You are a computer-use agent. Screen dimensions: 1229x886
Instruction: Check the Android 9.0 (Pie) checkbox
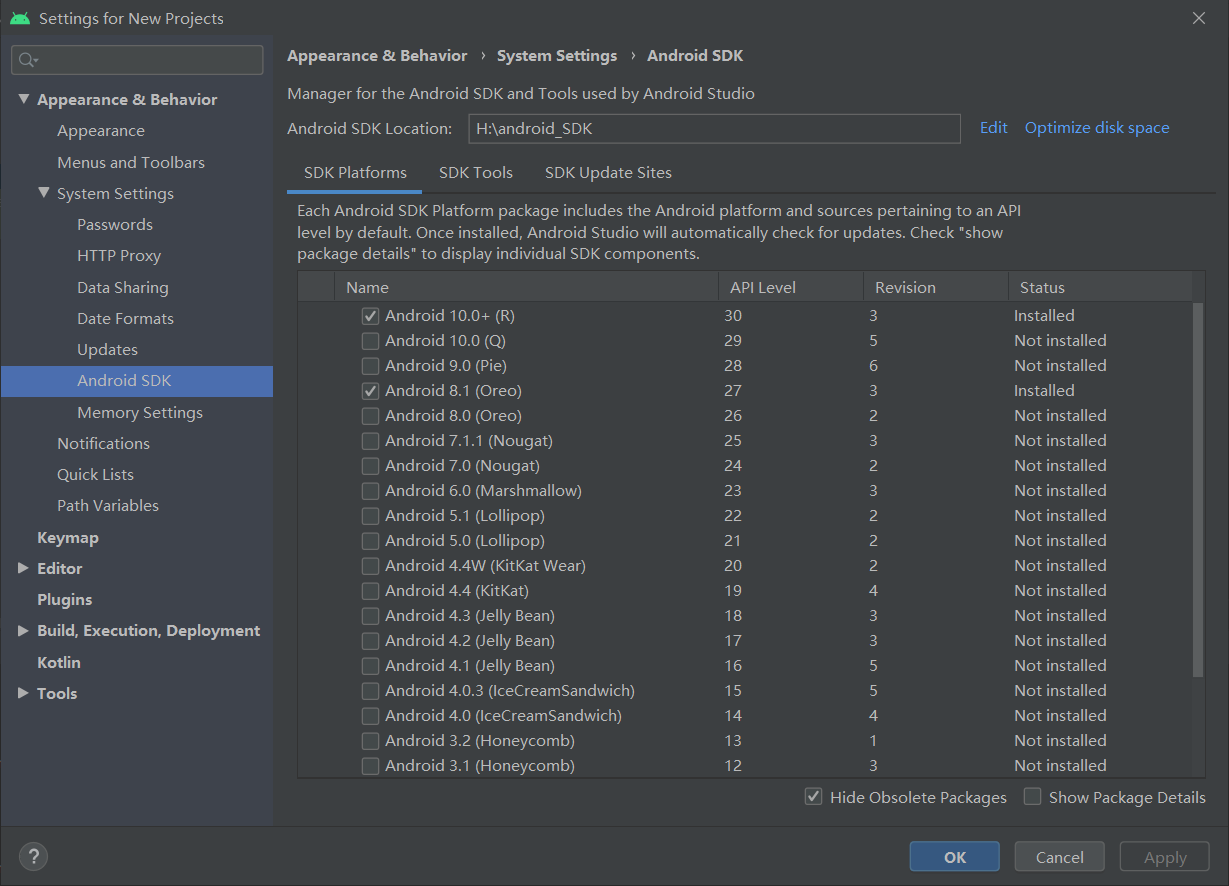pyautogui.click(x=370, y=366)
